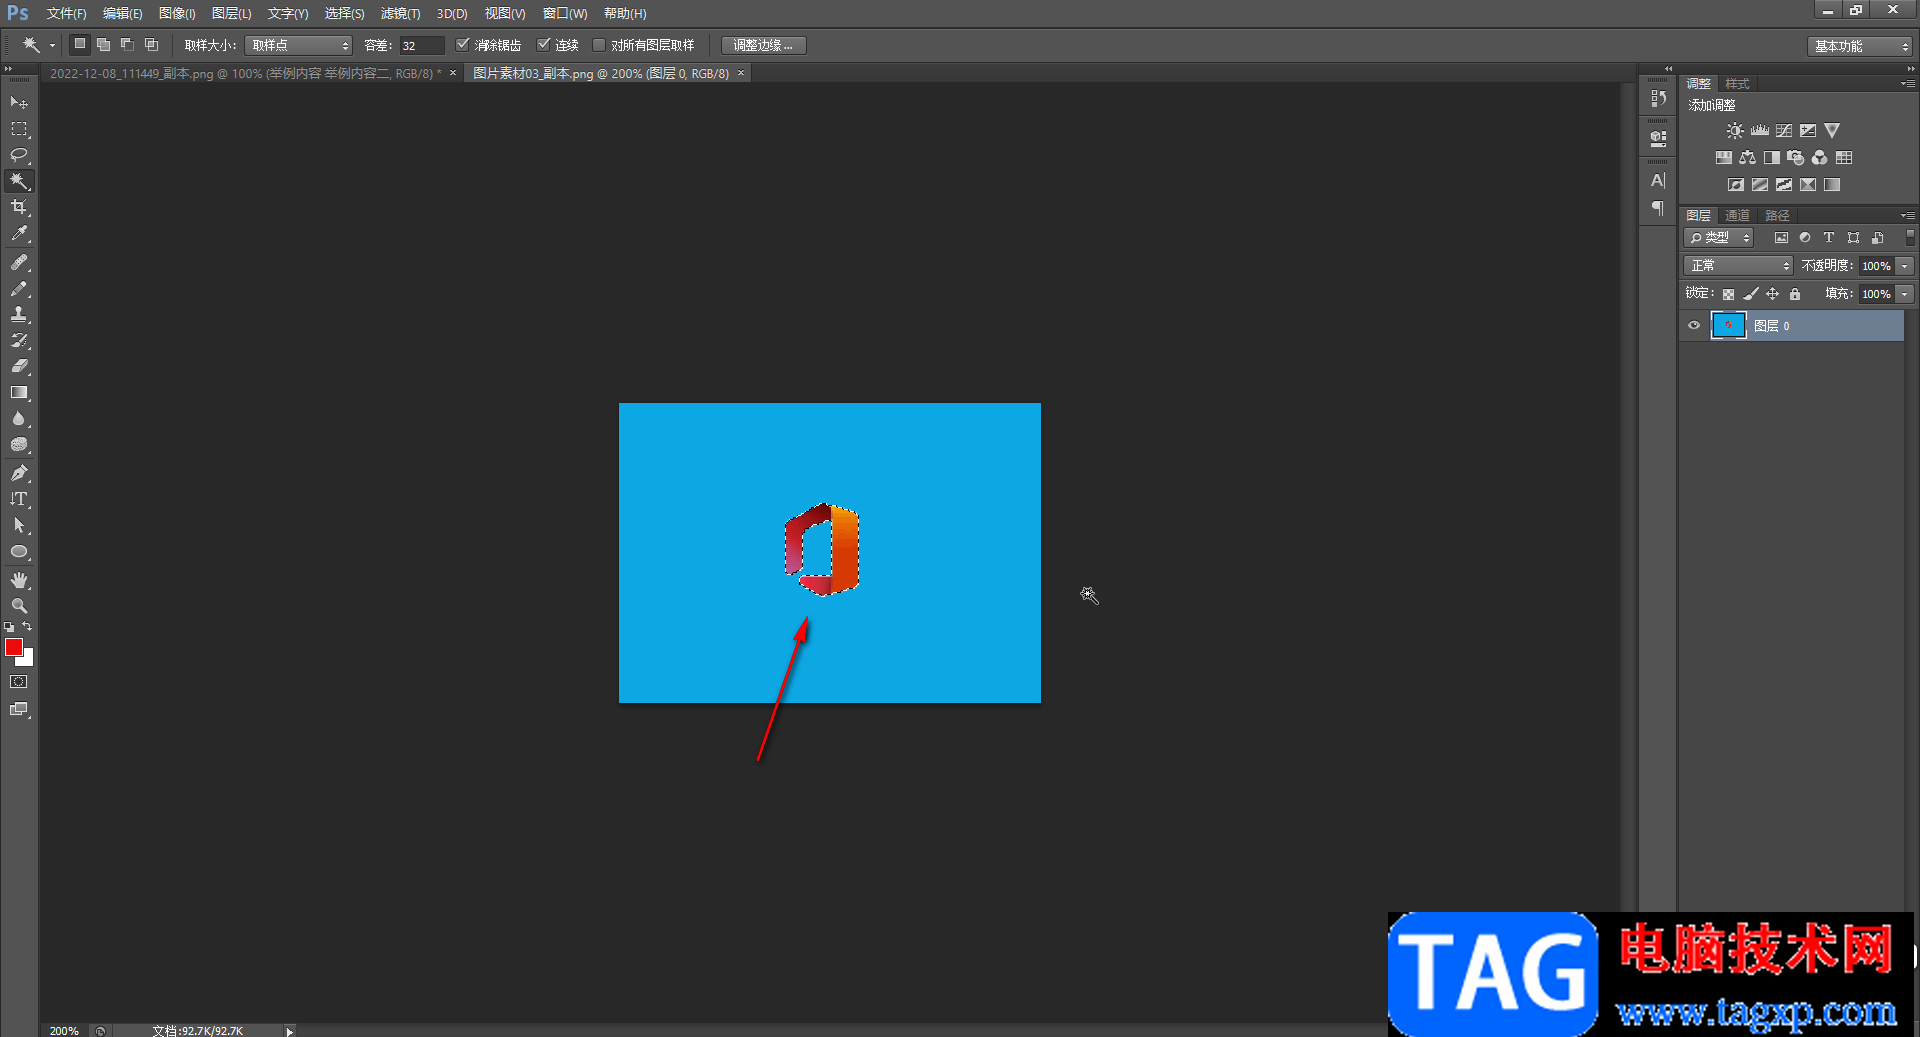Select the Rectangular Marquee tool
The height and width of the screenshot is (1037, 1920).
coord(19,129)
